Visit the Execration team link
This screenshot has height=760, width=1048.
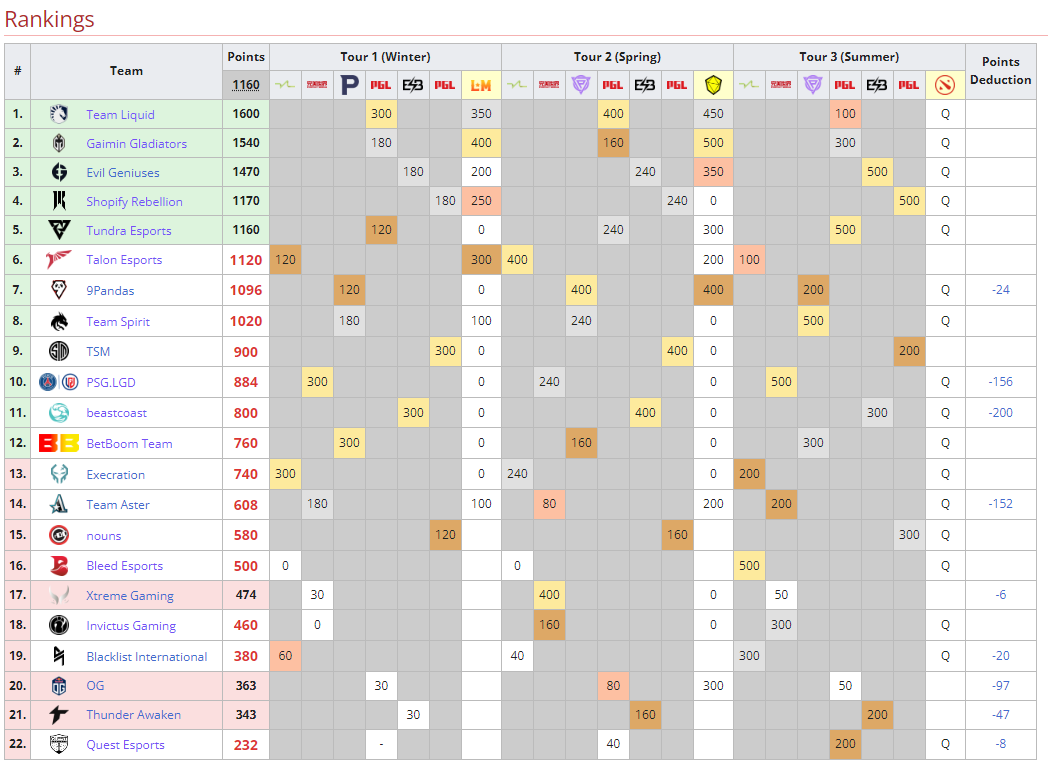[x=116, y=474]
